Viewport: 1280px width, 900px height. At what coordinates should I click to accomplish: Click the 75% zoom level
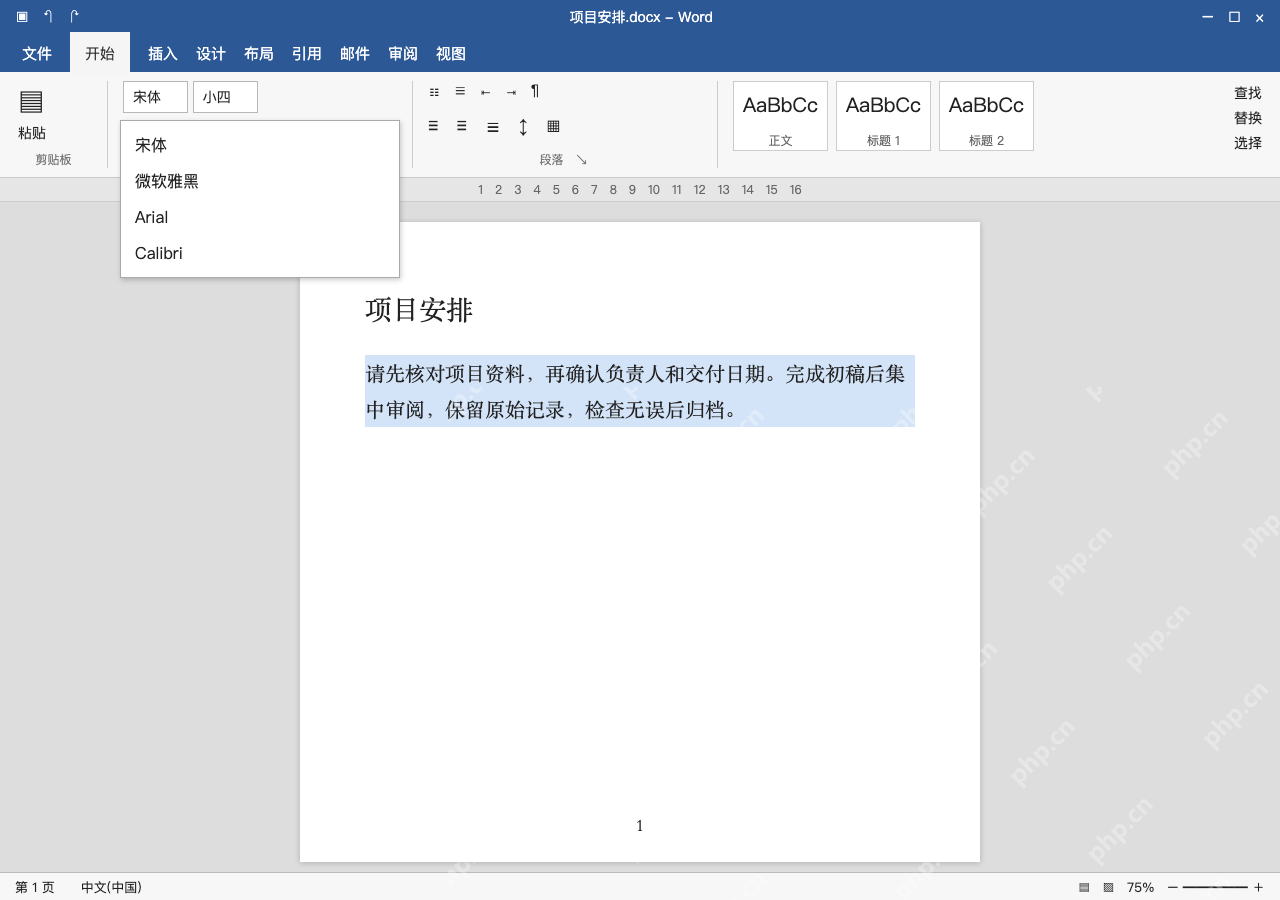(x=1140, y=887)
